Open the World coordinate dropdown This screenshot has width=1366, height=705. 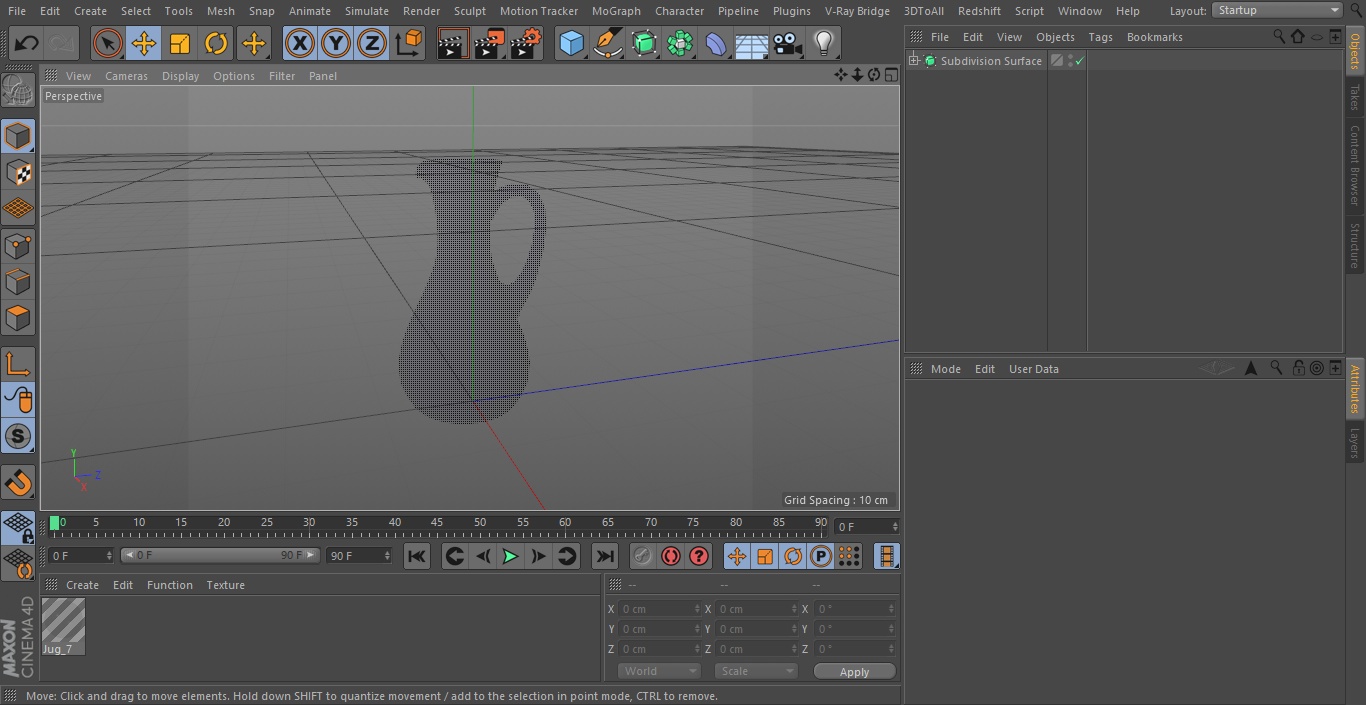click(x=659, y=671)
